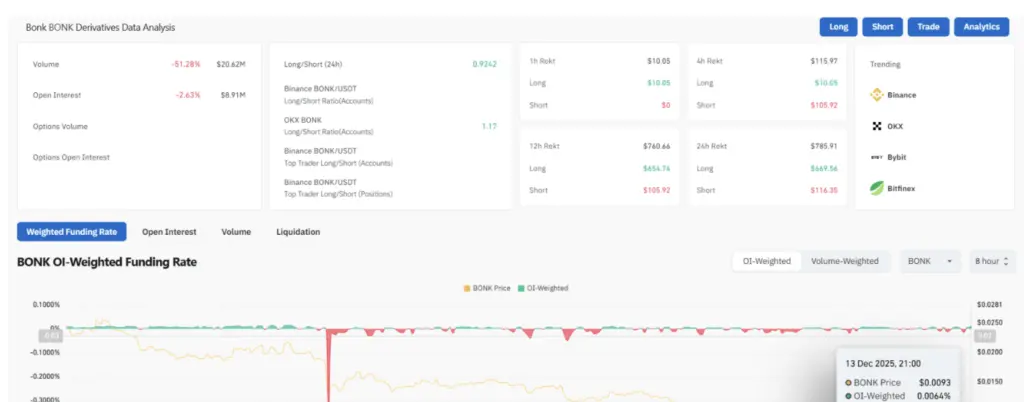Open the OKX link in Trending
The width and height of the screenshot is (1024, 402).
click(895, 126)
